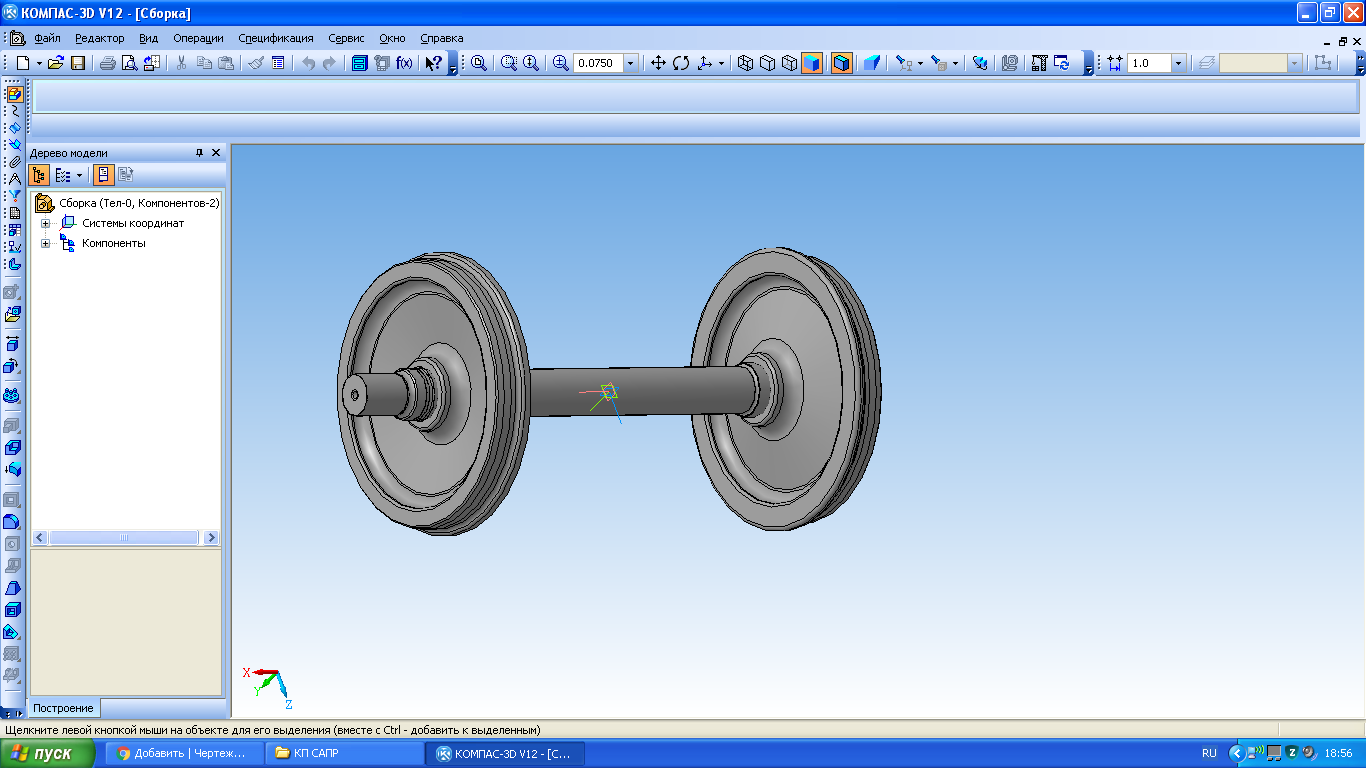Toggle the editing mode sidebar button

pyautogui.click(x=14, y=94)
